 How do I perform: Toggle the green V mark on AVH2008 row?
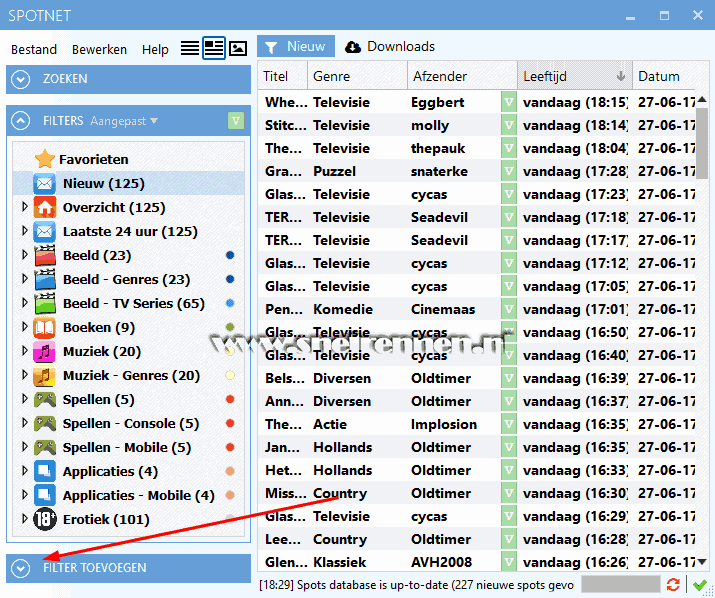(508, 561)
